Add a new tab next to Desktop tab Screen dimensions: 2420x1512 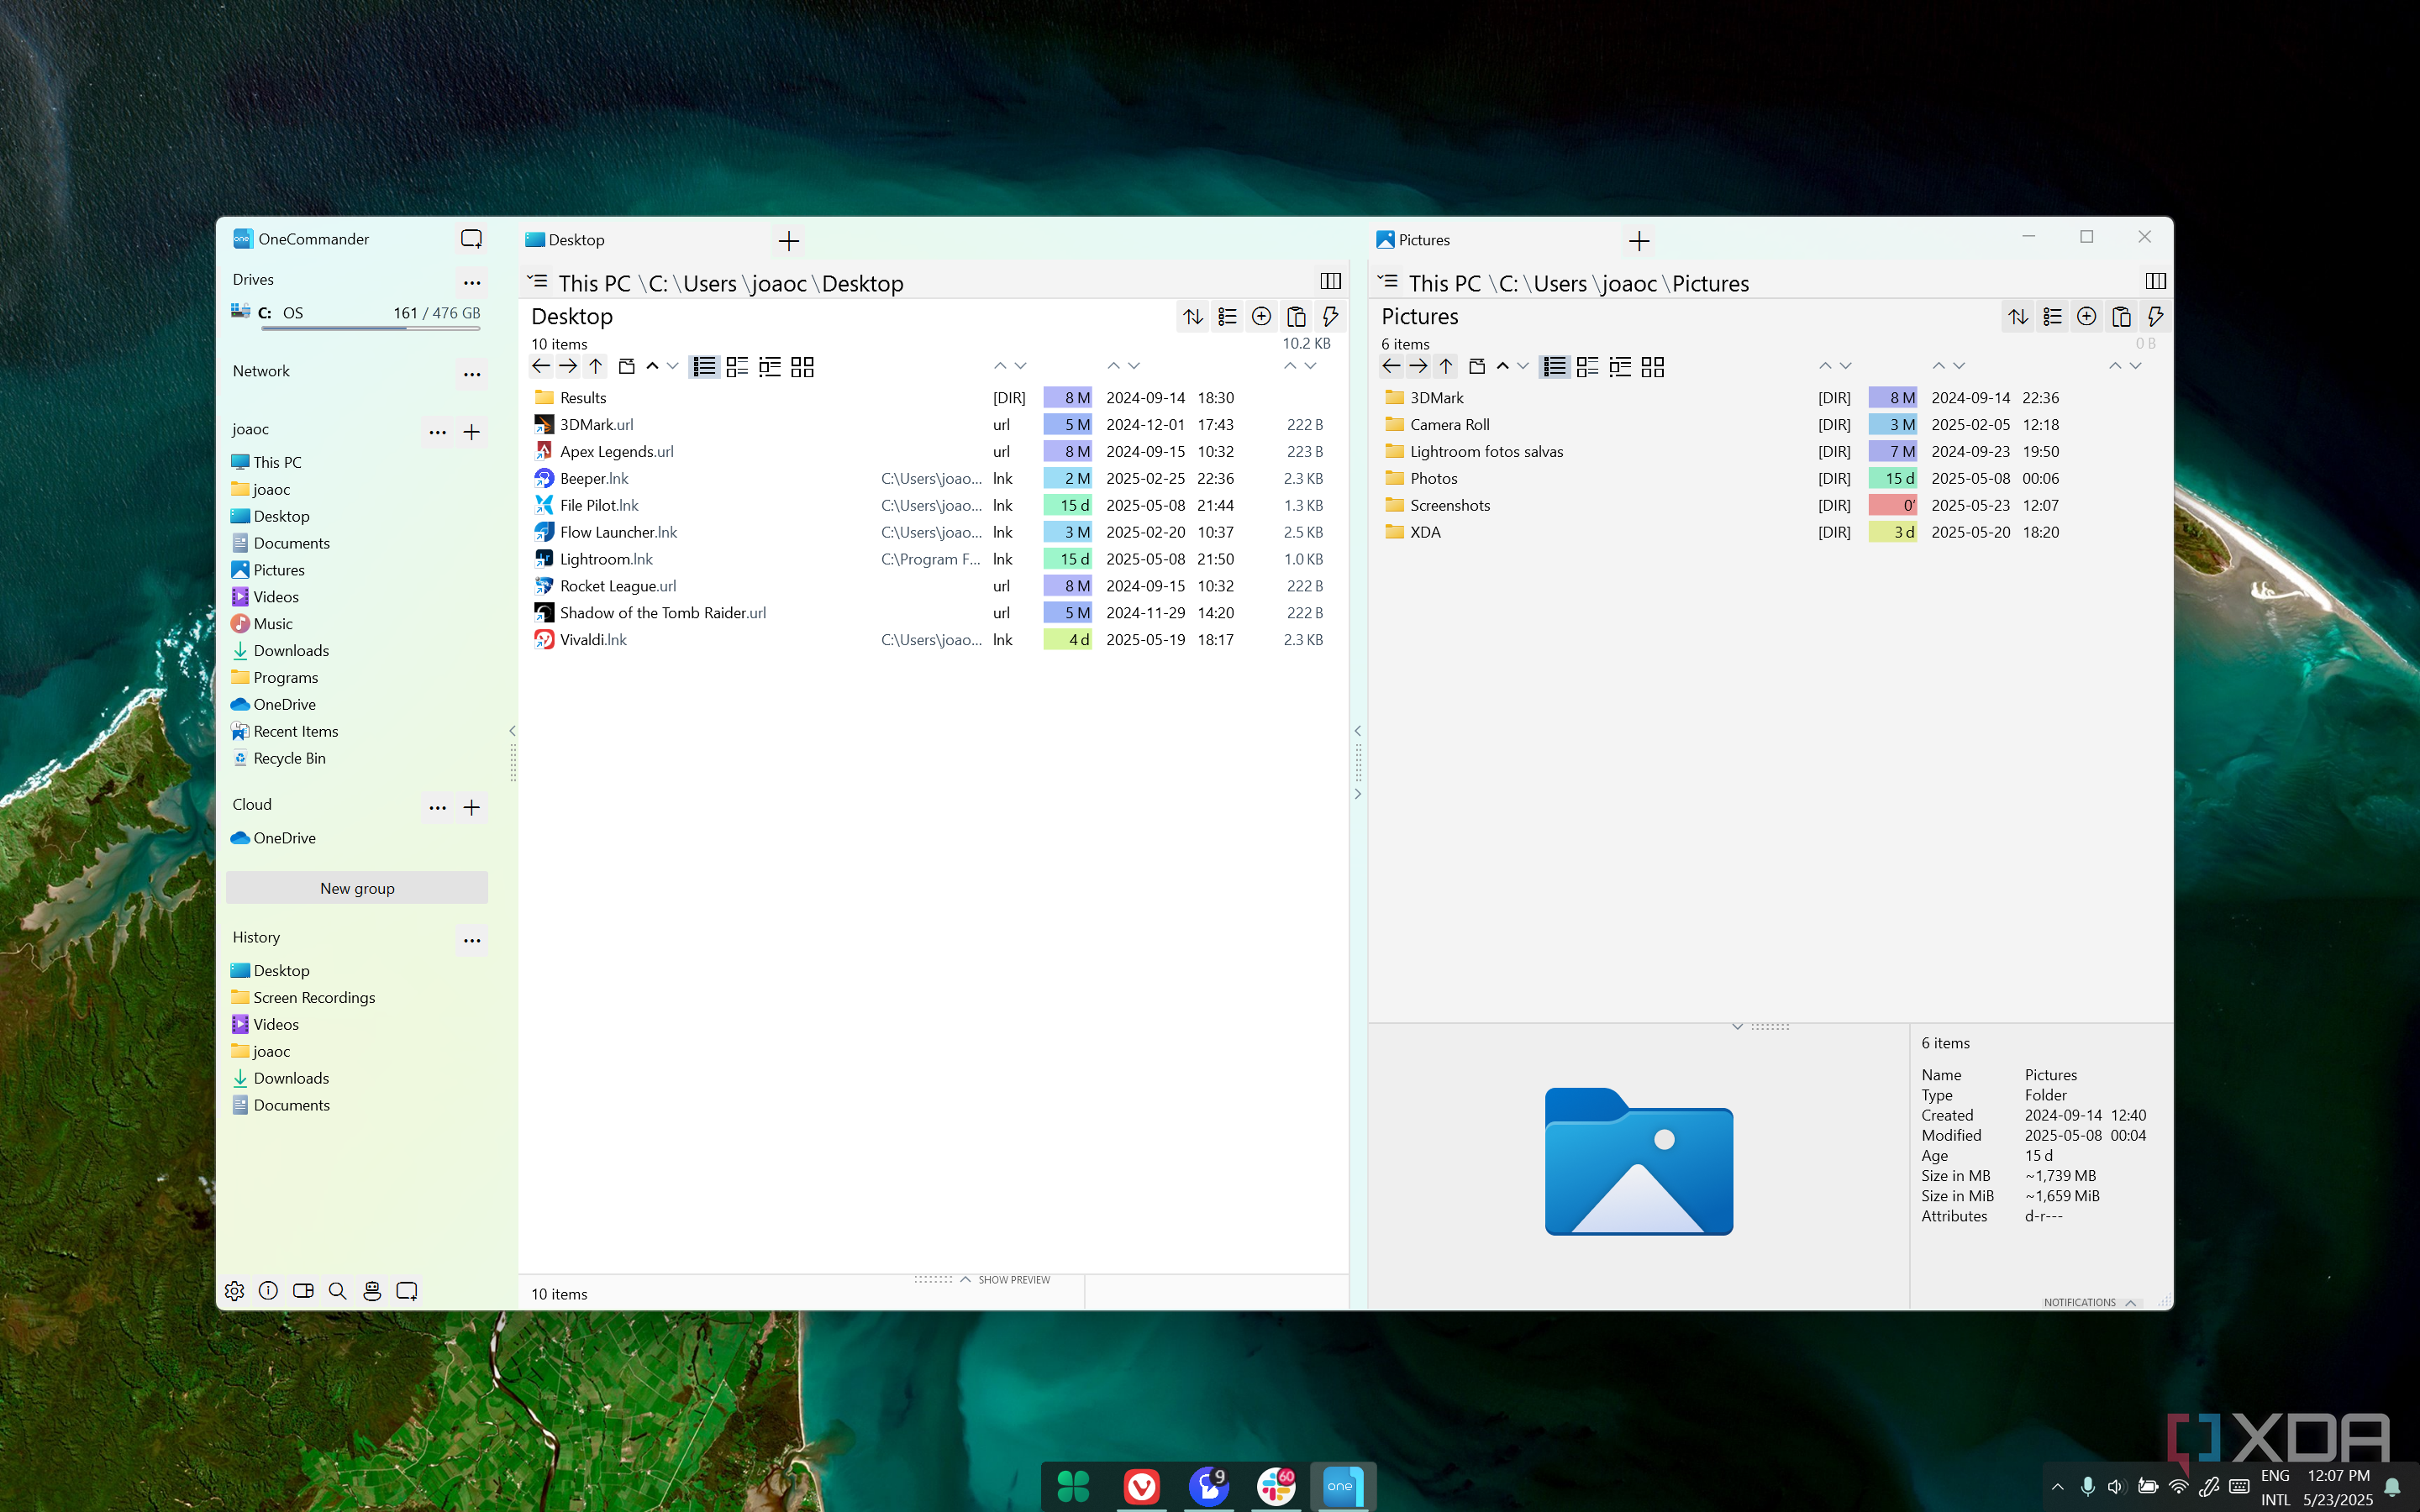(x=789, y=241)
